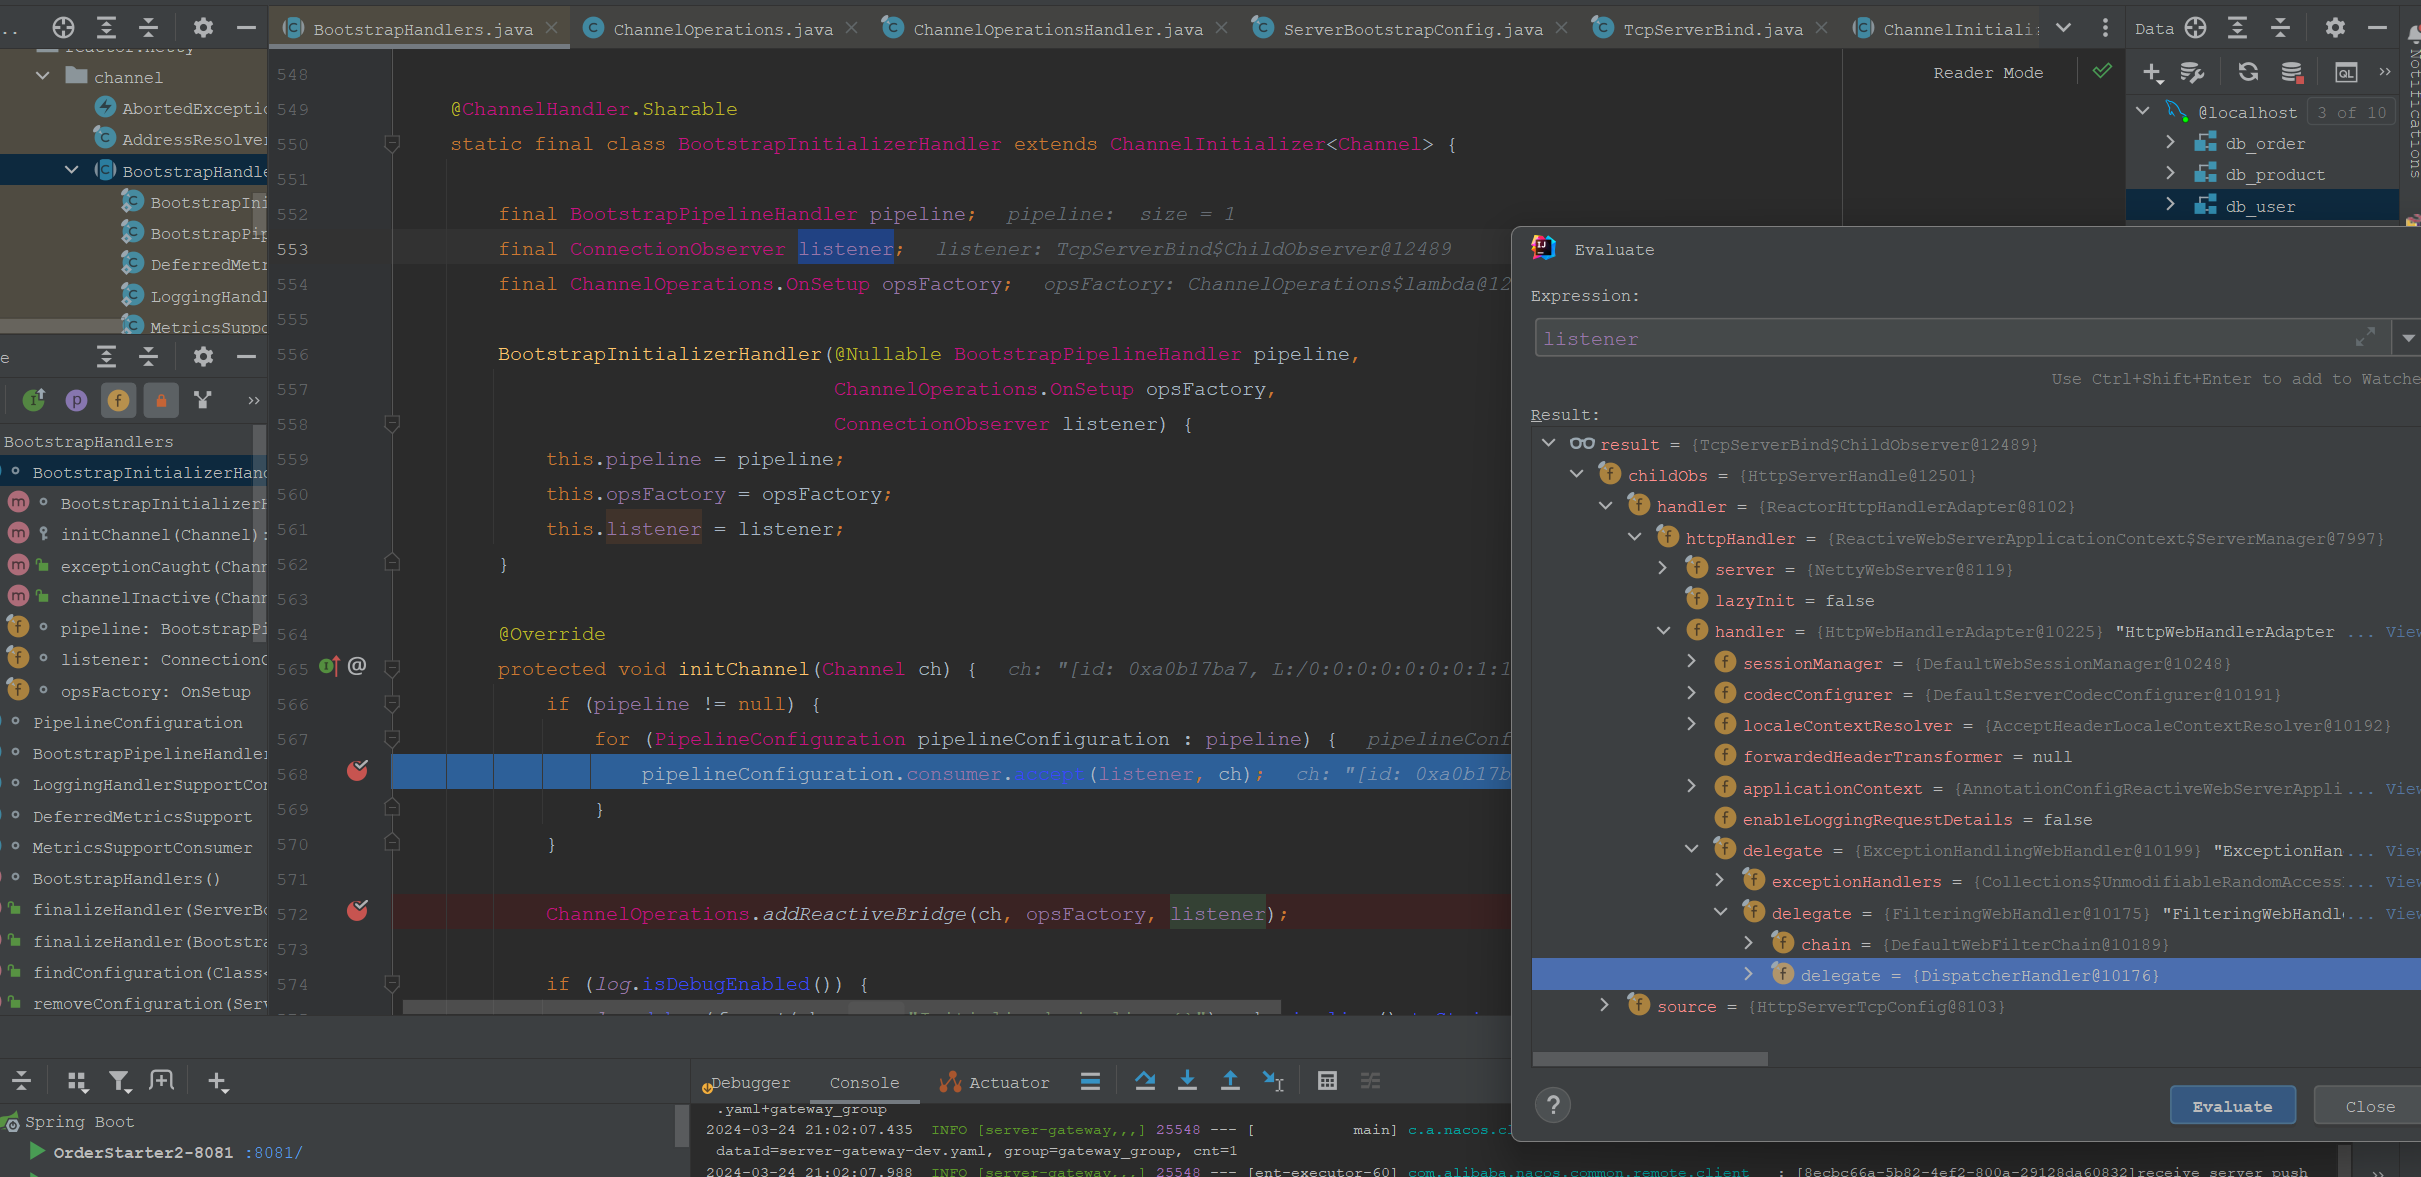Open the Console tab
The width and height of the screenshot is (2421, 1177).
864,1083
